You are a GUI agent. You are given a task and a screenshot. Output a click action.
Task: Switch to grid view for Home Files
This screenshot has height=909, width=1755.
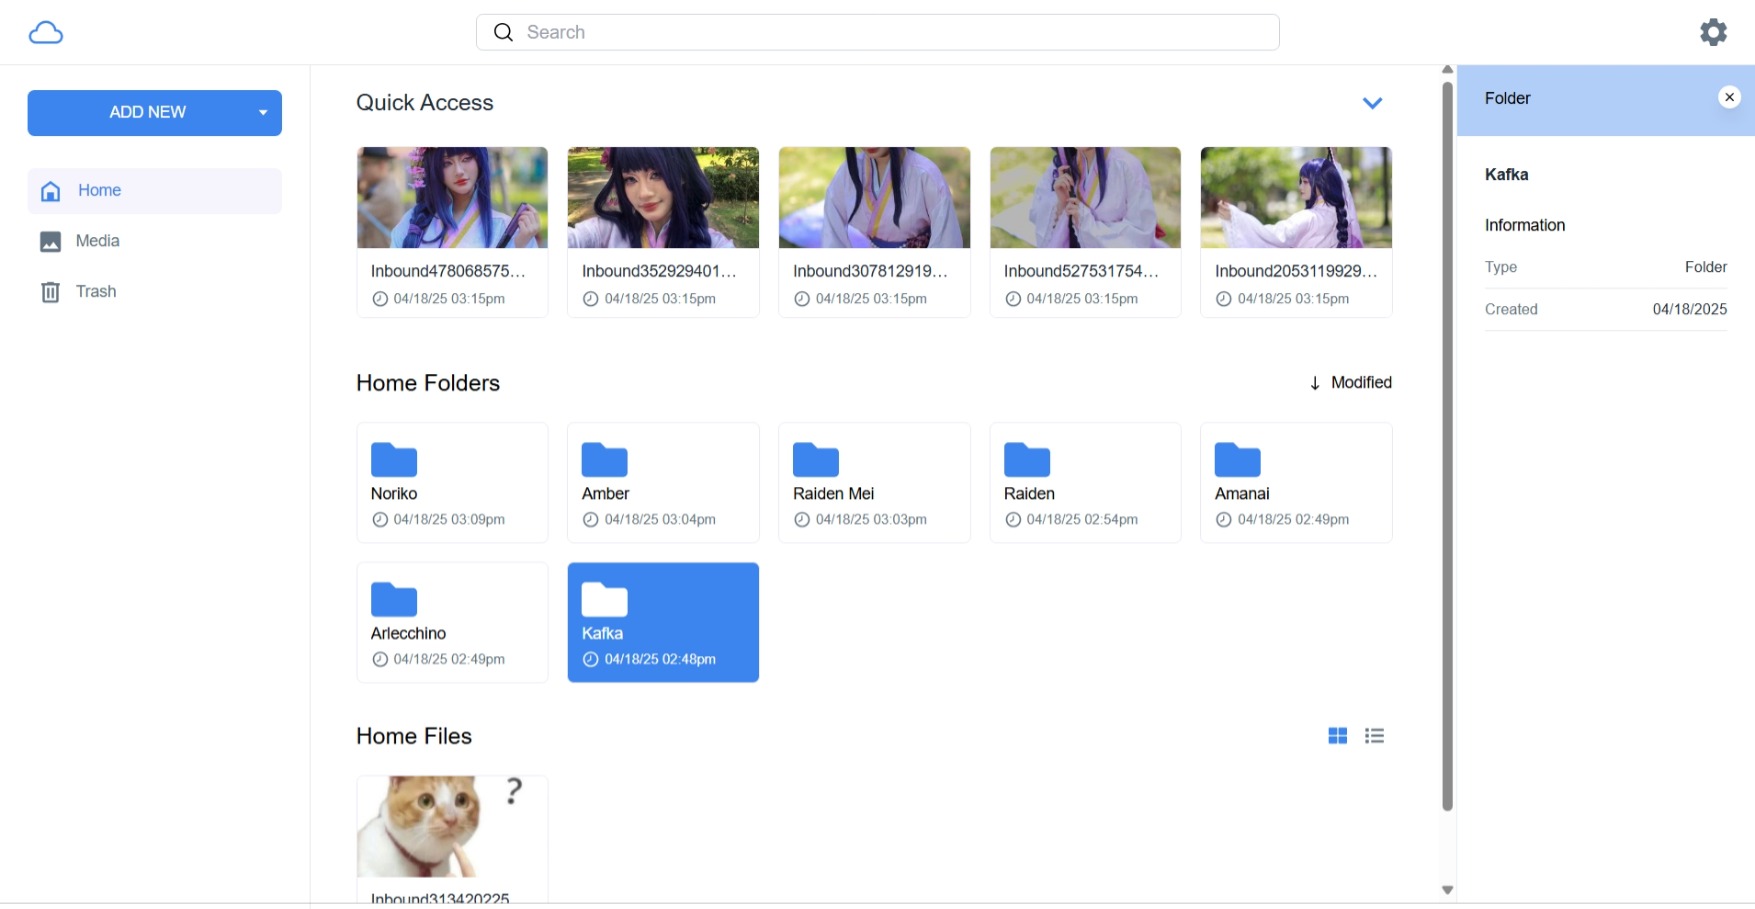(x=1337, y=736)
